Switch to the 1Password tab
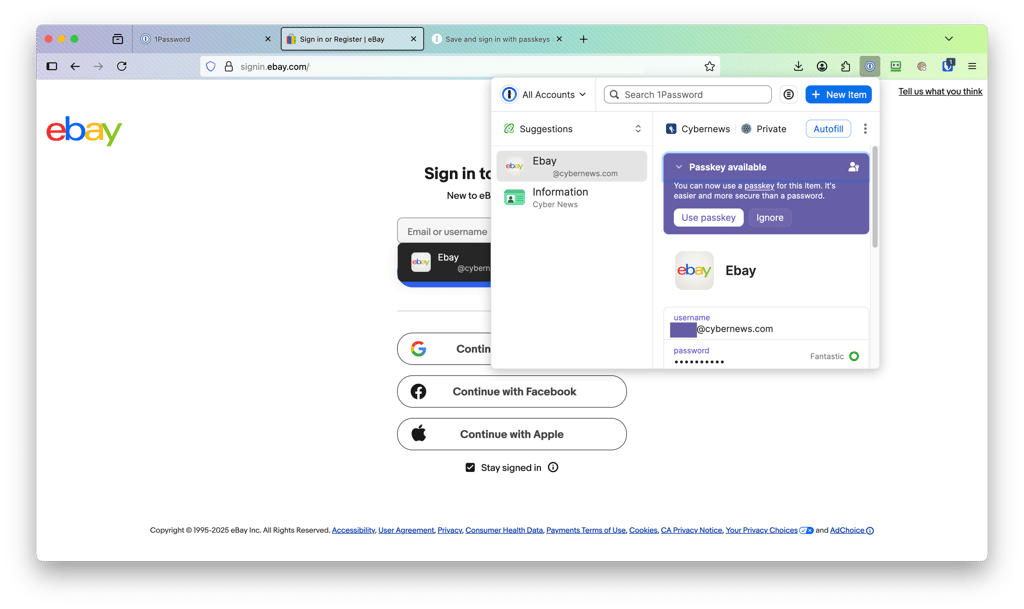Screen dimensions: 1024x609 pos(204,39)
